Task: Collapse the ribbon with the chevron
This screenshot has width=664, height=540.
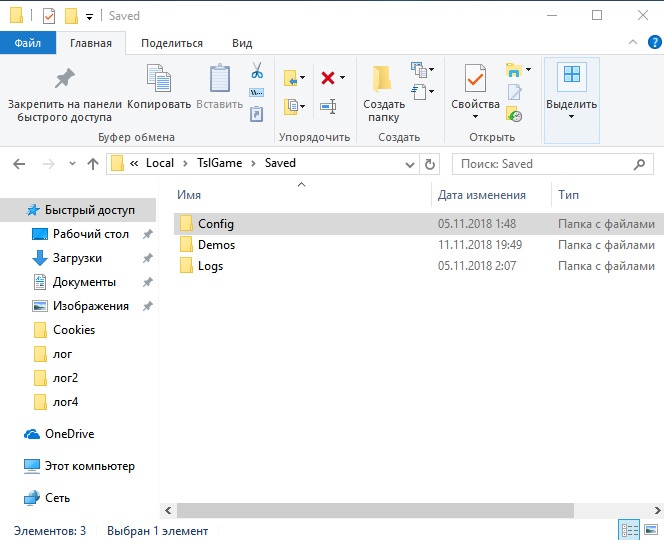Action: coord(633,42)
